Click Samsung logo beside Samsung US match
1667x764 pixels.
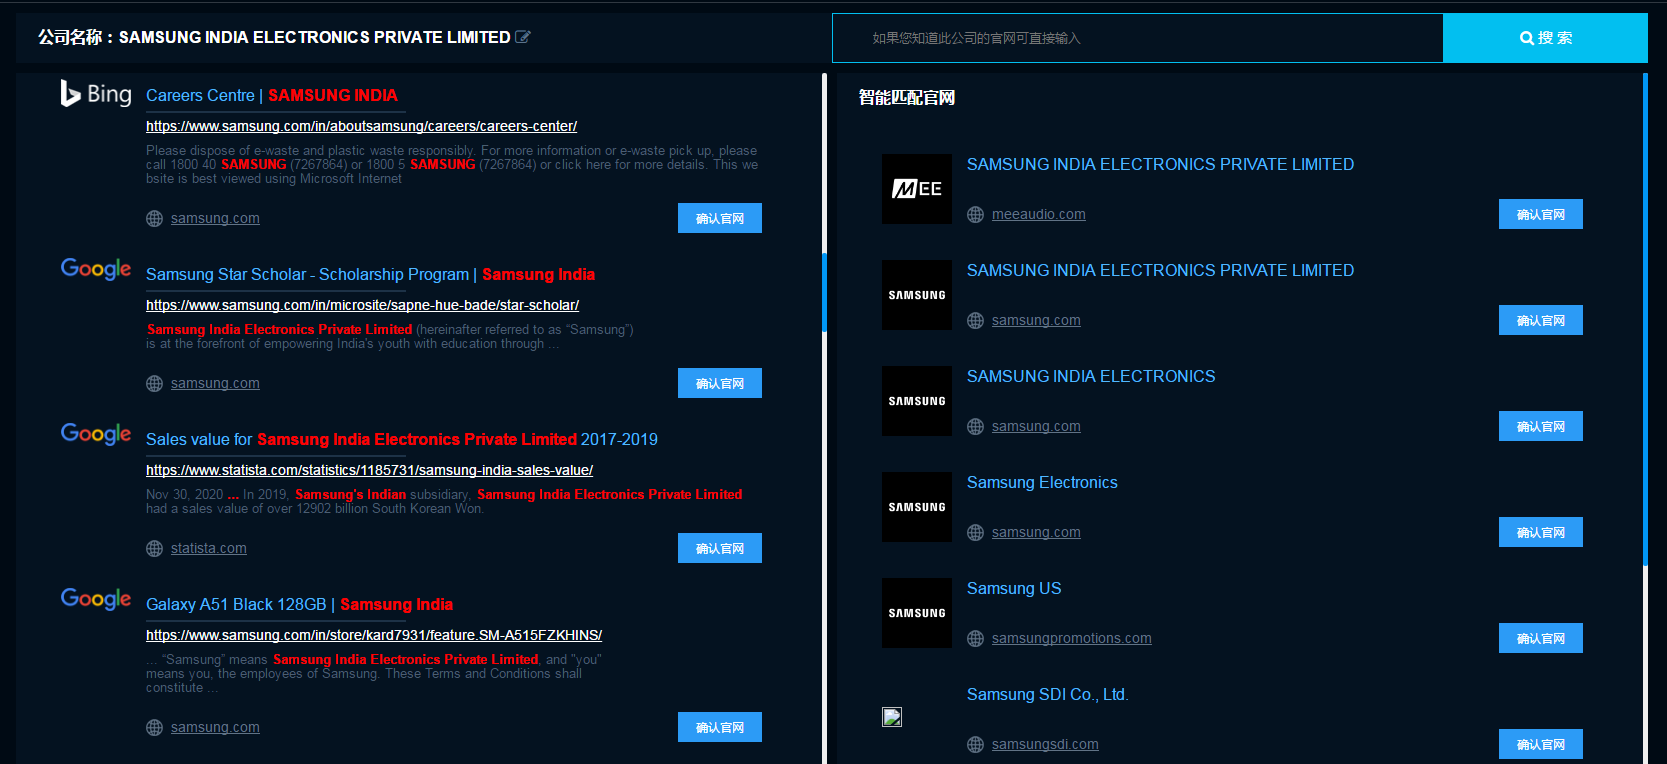917,613
